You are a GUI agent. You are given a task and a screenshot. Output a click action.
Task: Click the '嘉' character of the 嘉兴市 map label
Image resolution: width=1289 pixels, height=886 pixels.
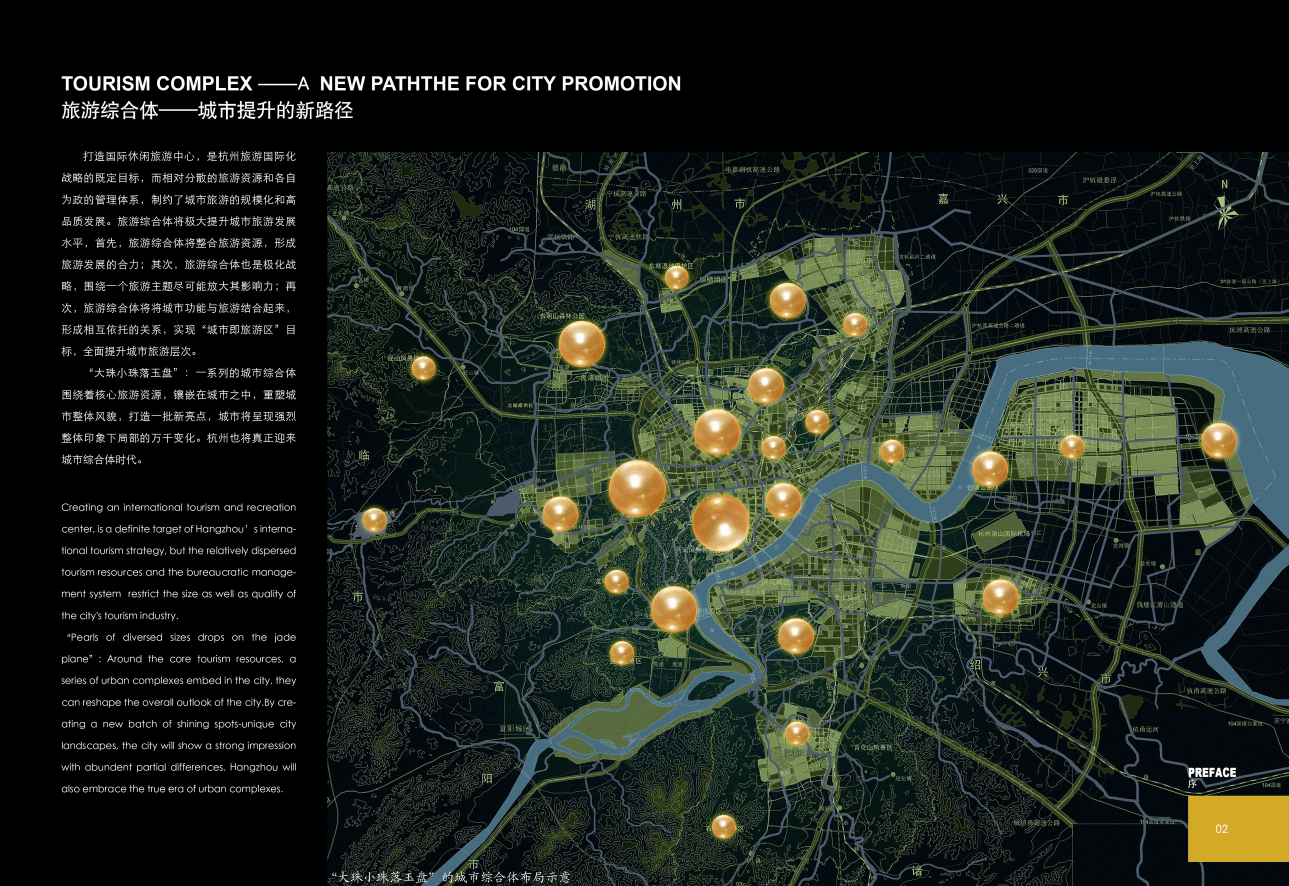click(942, 200)
